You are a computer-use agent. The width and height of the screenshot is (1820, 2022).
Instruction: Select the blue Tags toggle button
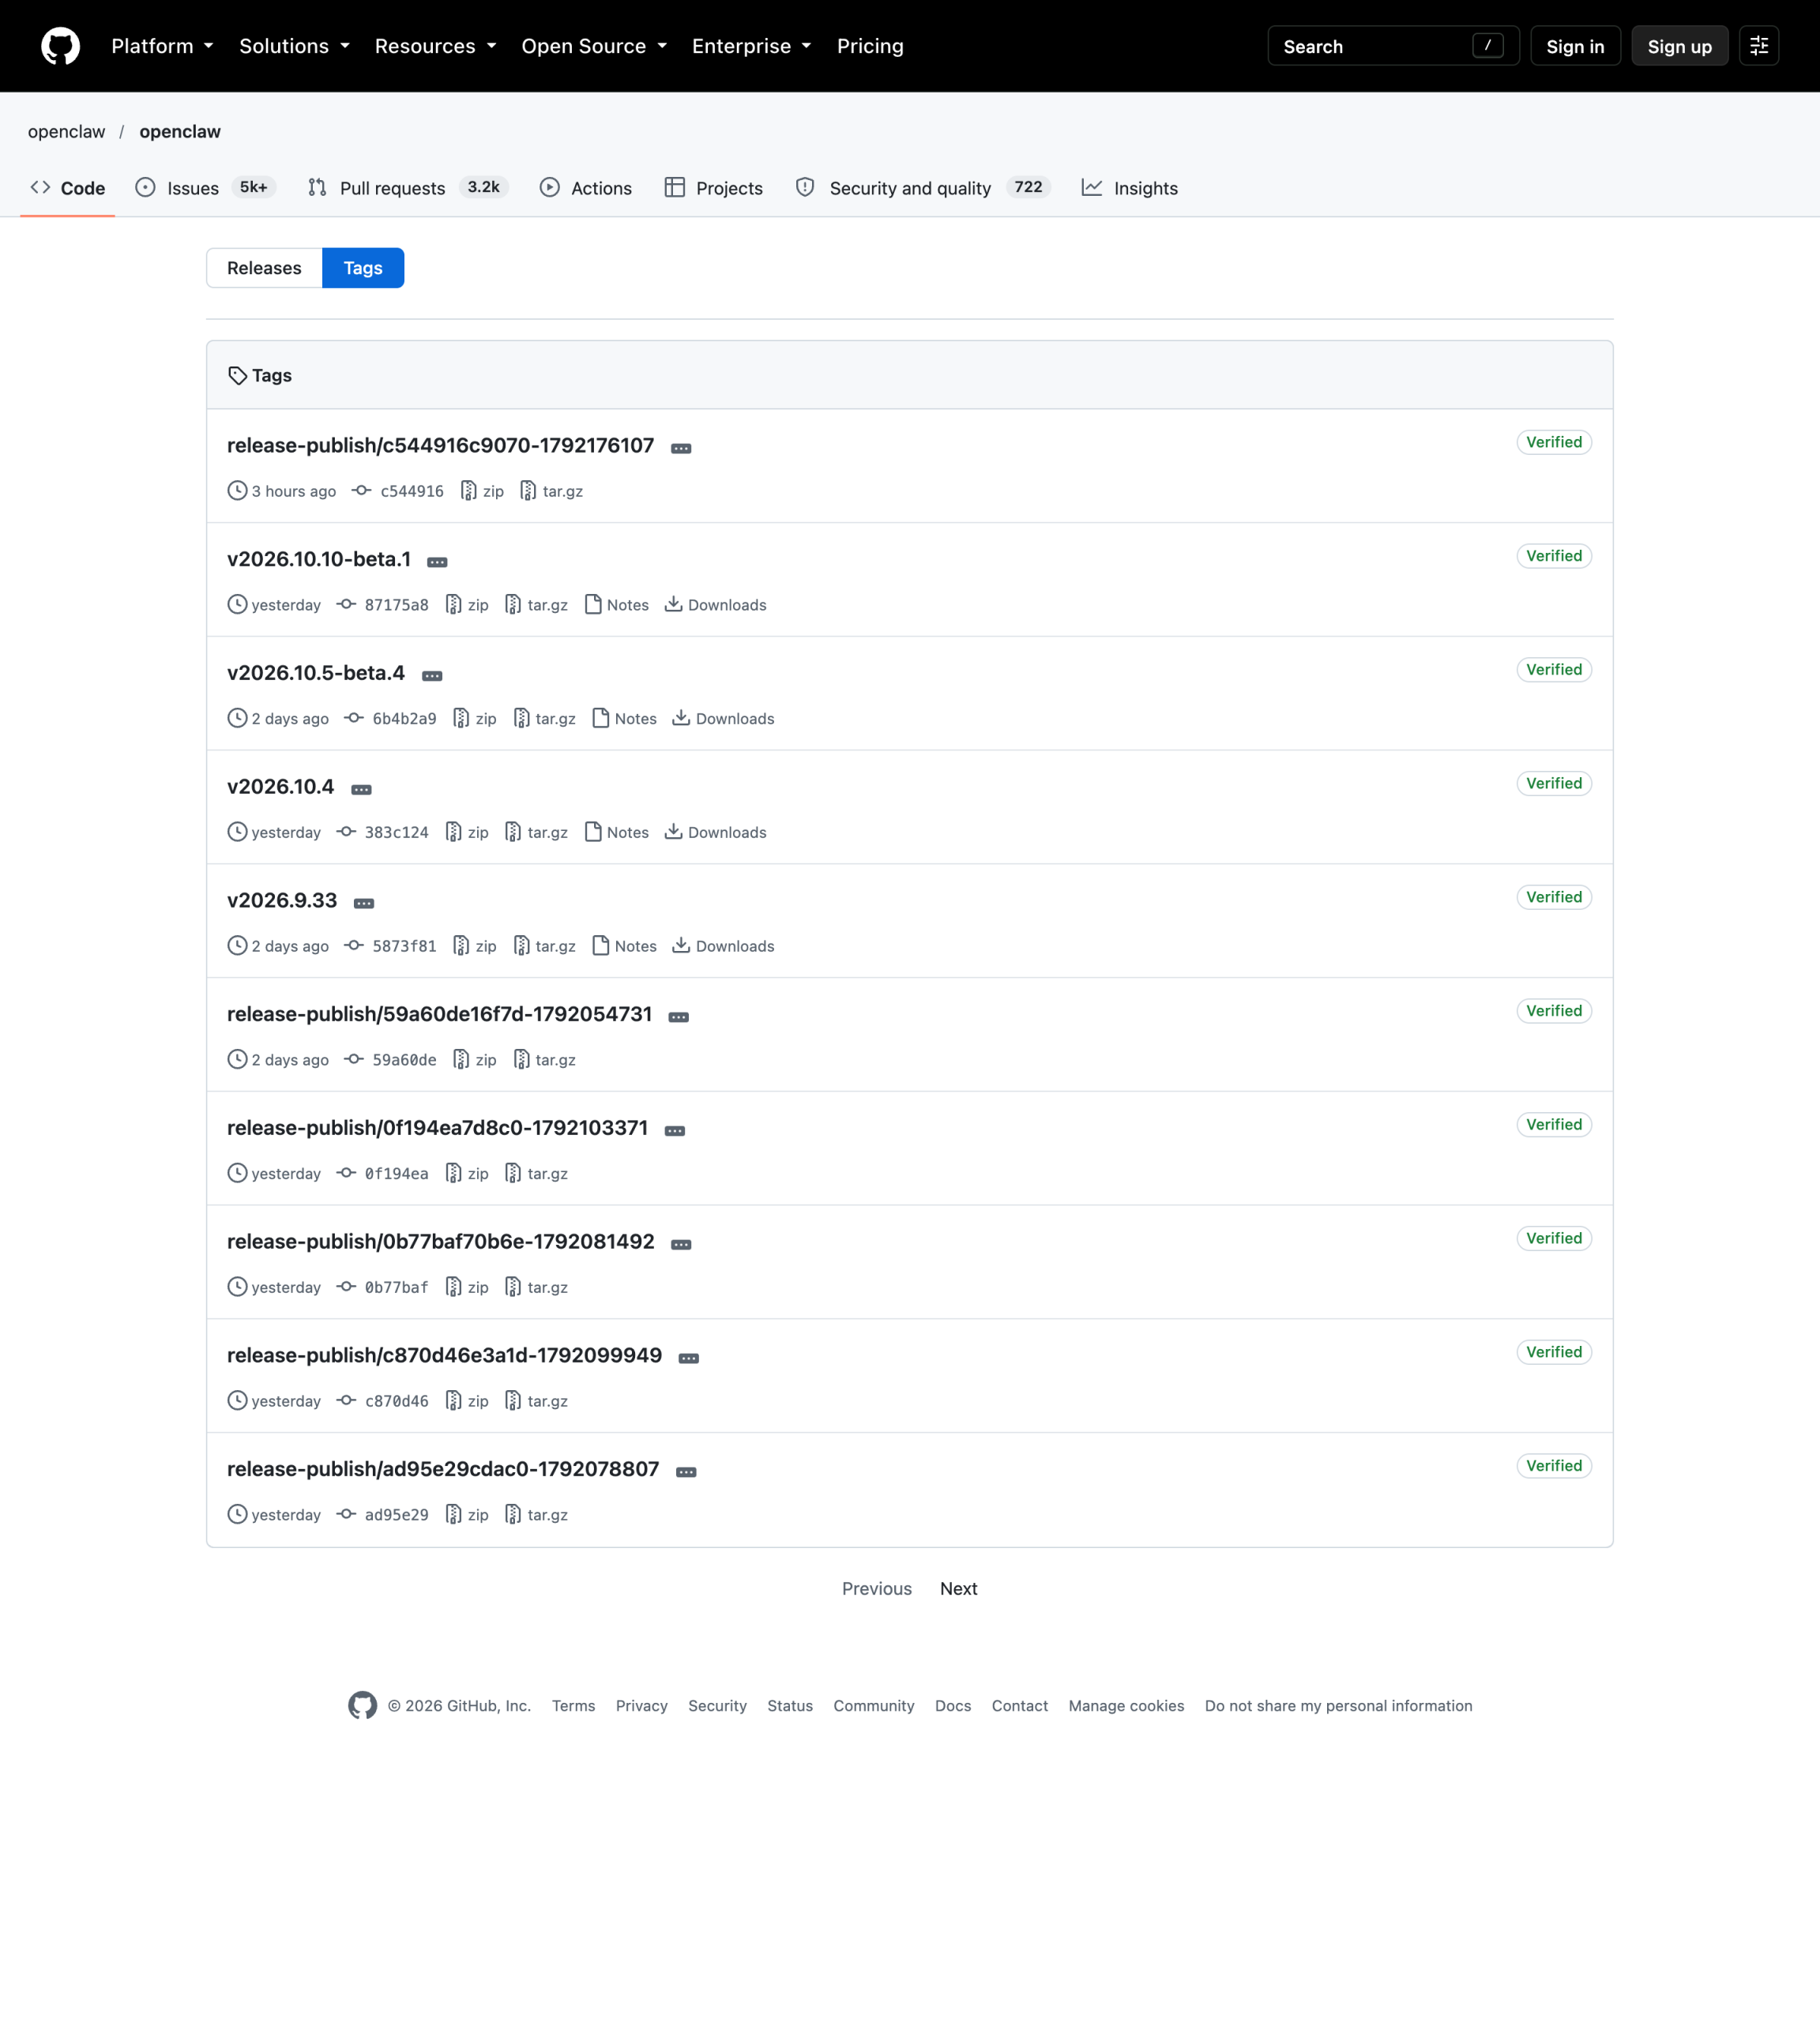coord(363,268)
